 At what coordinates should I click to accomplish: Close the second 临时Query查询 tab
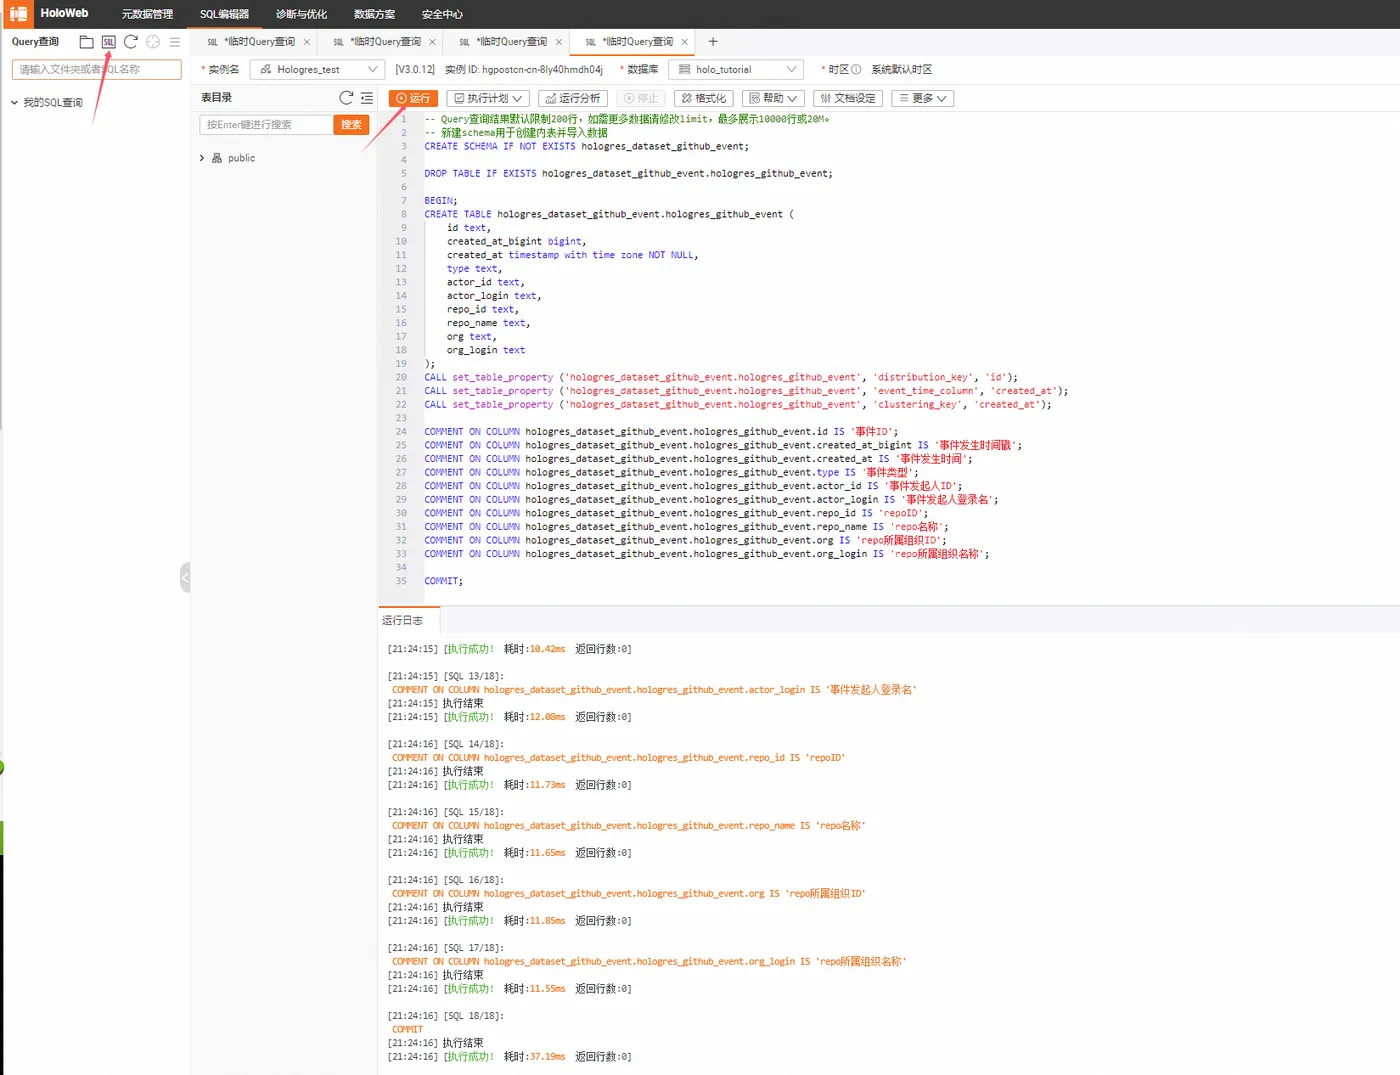pyautogui.click(x=433, y=42)
